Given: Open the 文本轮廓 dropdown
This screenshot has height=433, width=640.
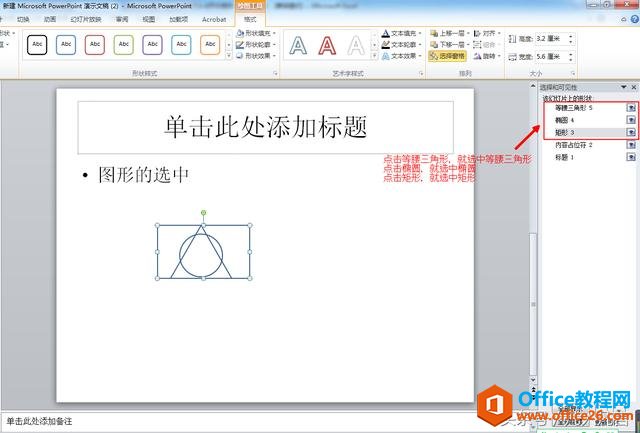Looking at the screenshot, I should 405,44.
